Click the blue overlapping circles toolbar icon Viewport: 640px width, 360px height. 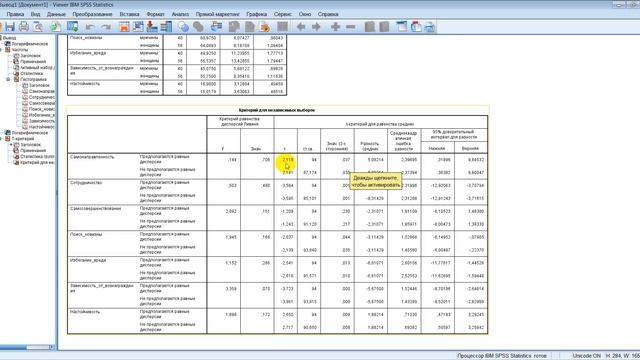pyautogui.click(x=184, y=27)
